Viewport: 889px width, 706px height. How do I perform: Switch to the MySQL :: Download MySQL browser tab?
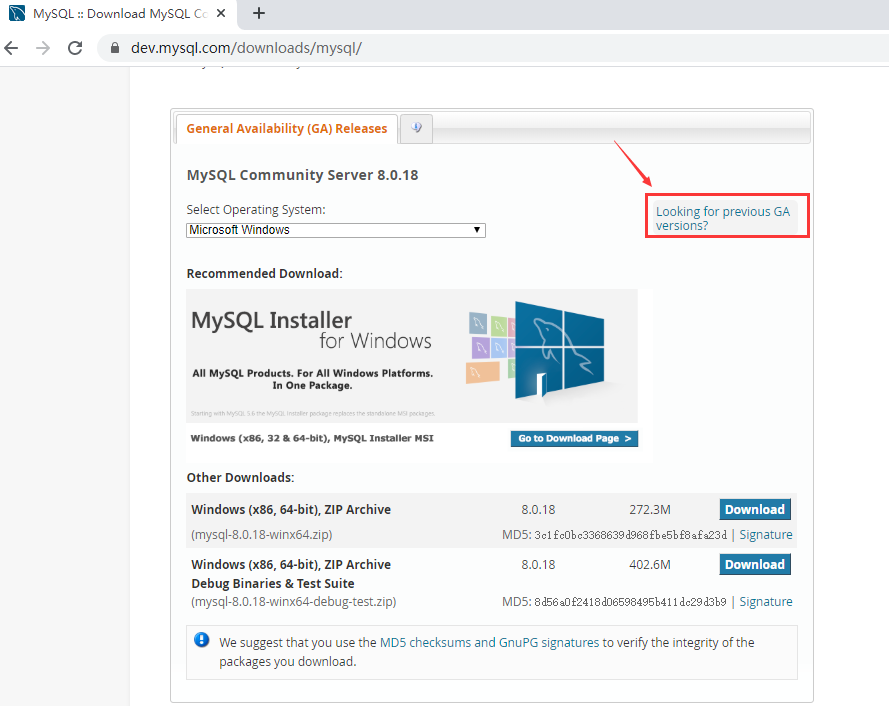[x=120, y=14]
